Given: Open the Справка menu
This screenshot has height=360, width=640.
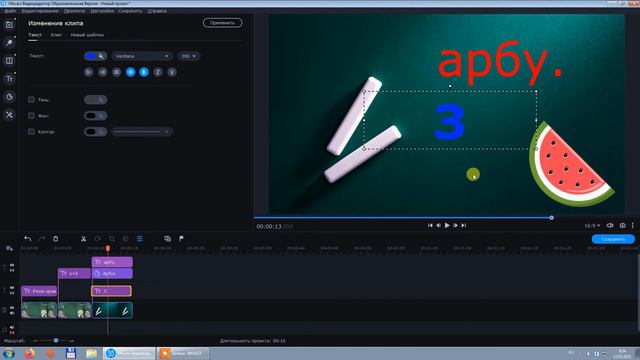Looking at the screenshot, I should coord(157,11).
